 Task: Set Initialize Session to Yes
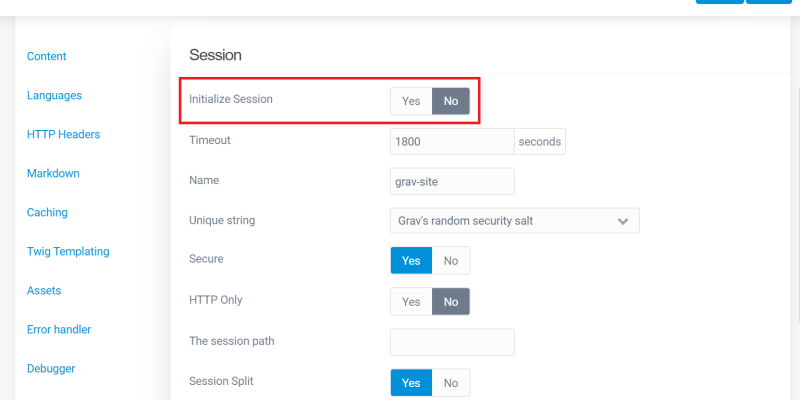tap(411, 101)
